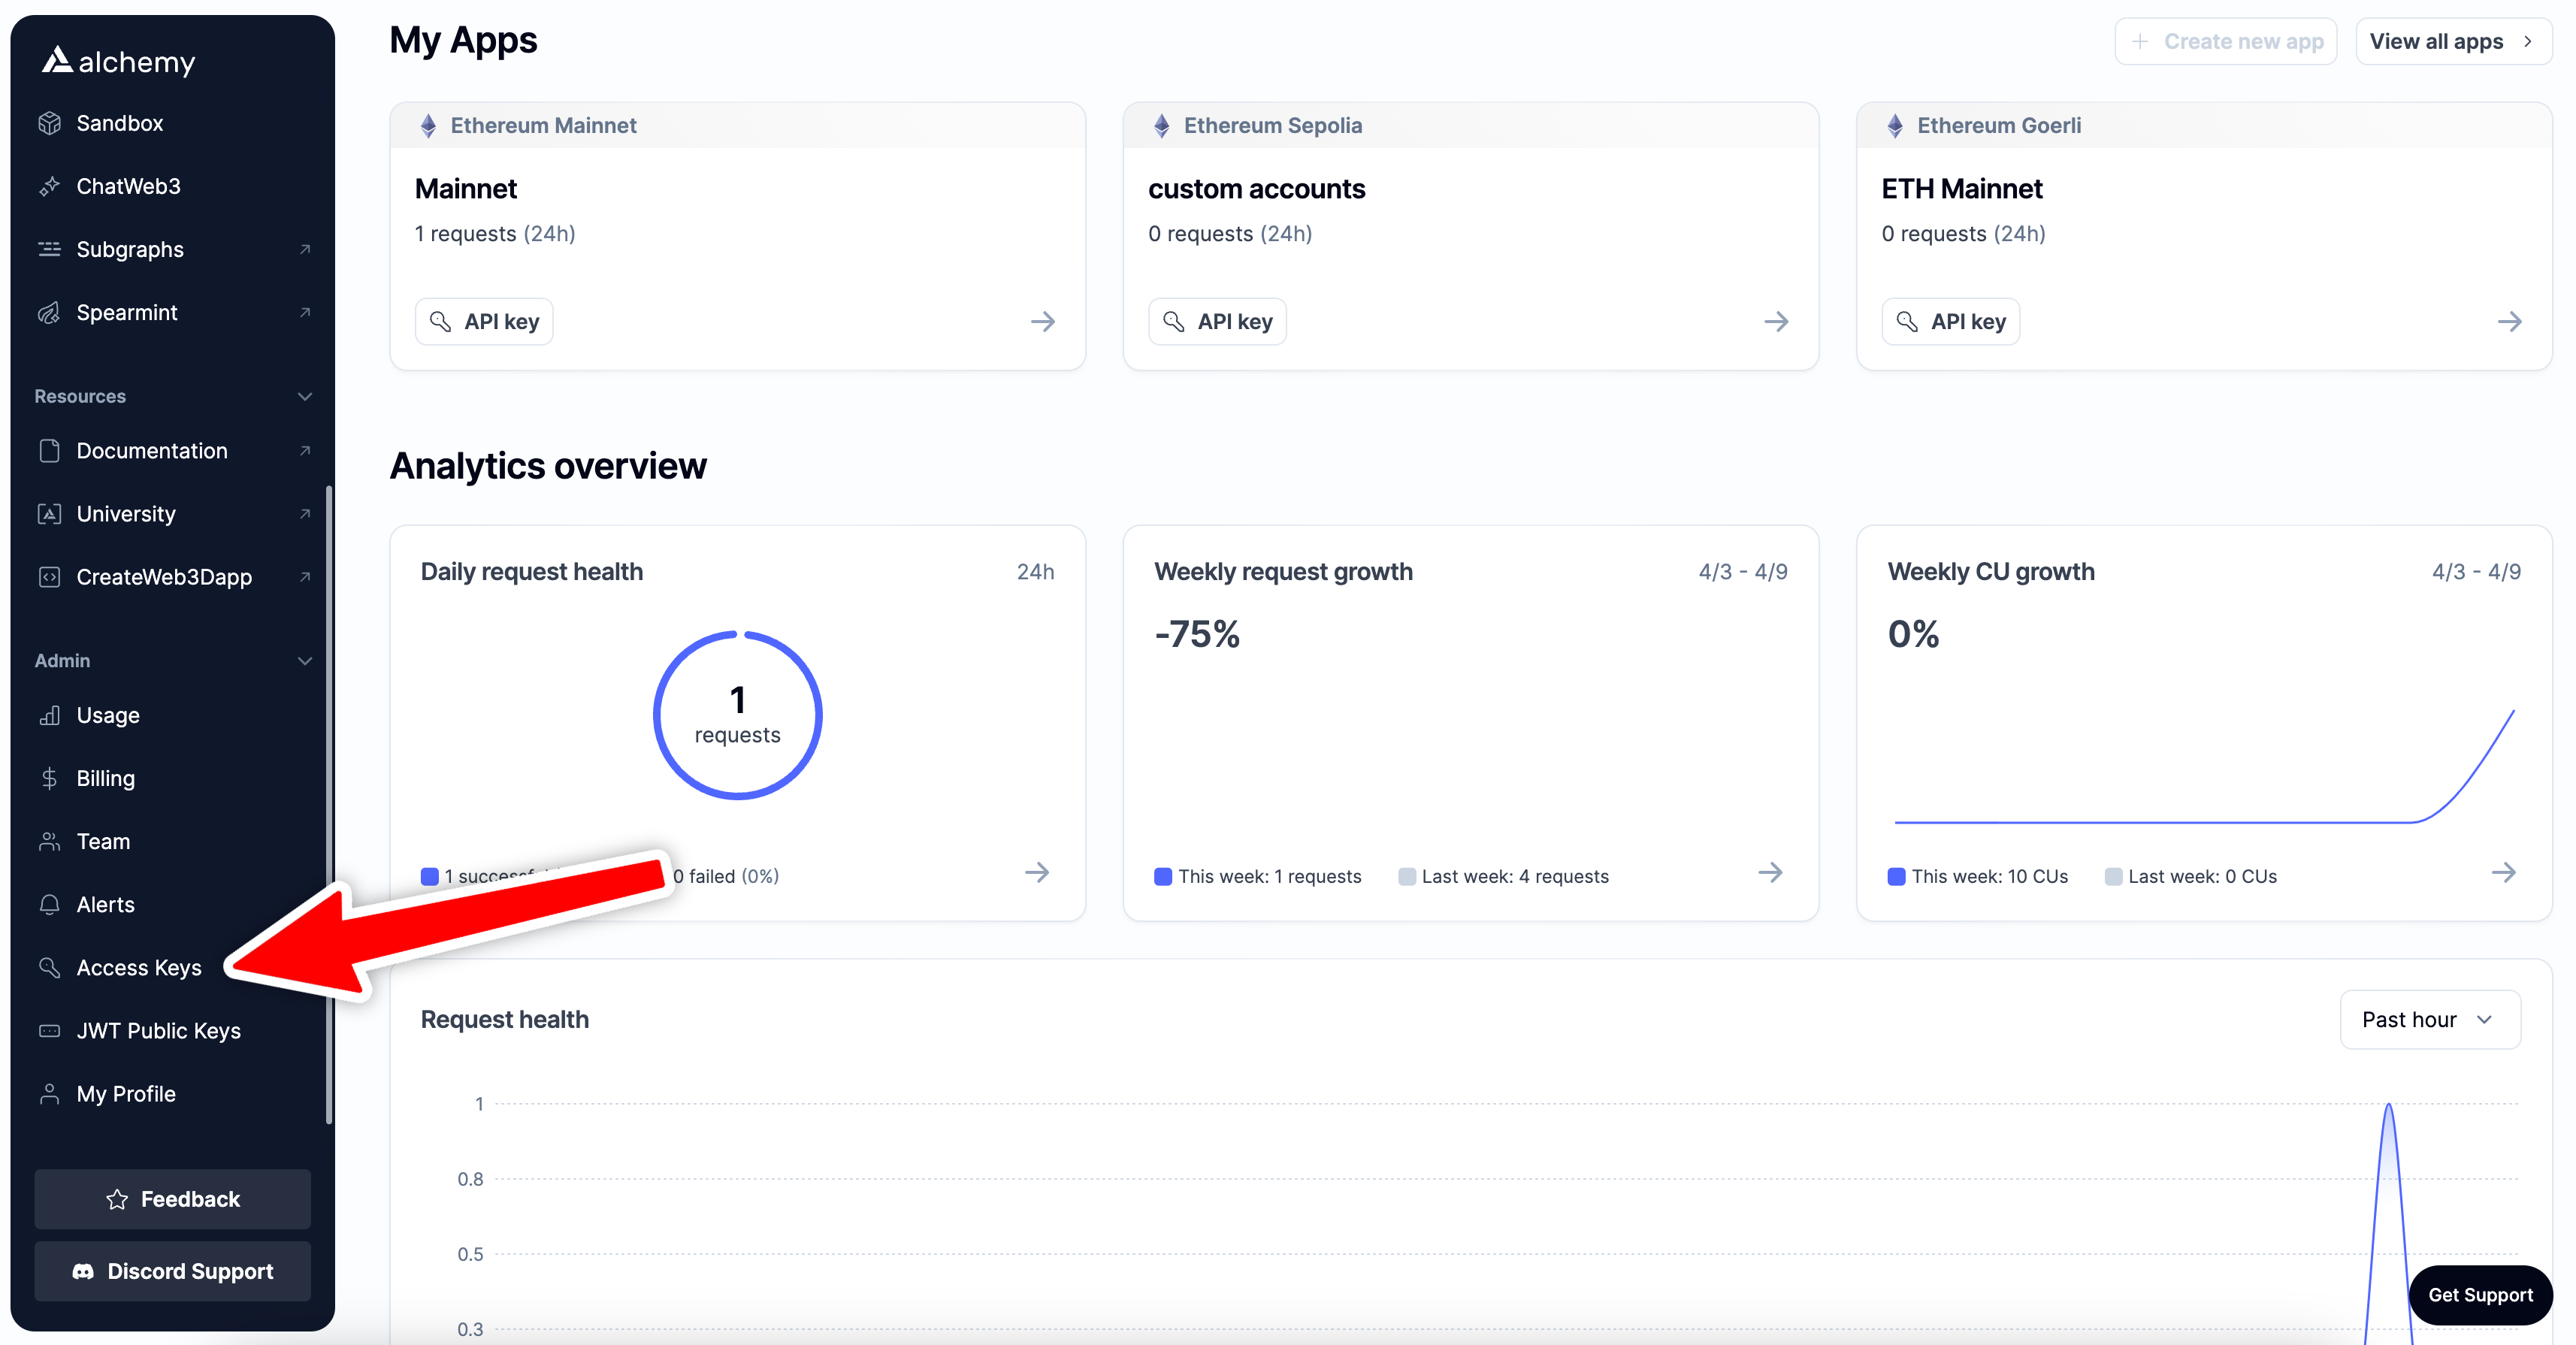The height and width of the screenshot is (1345, 2576).
Task: Open Weekly CU growth details arrow
Action: 2503,873
